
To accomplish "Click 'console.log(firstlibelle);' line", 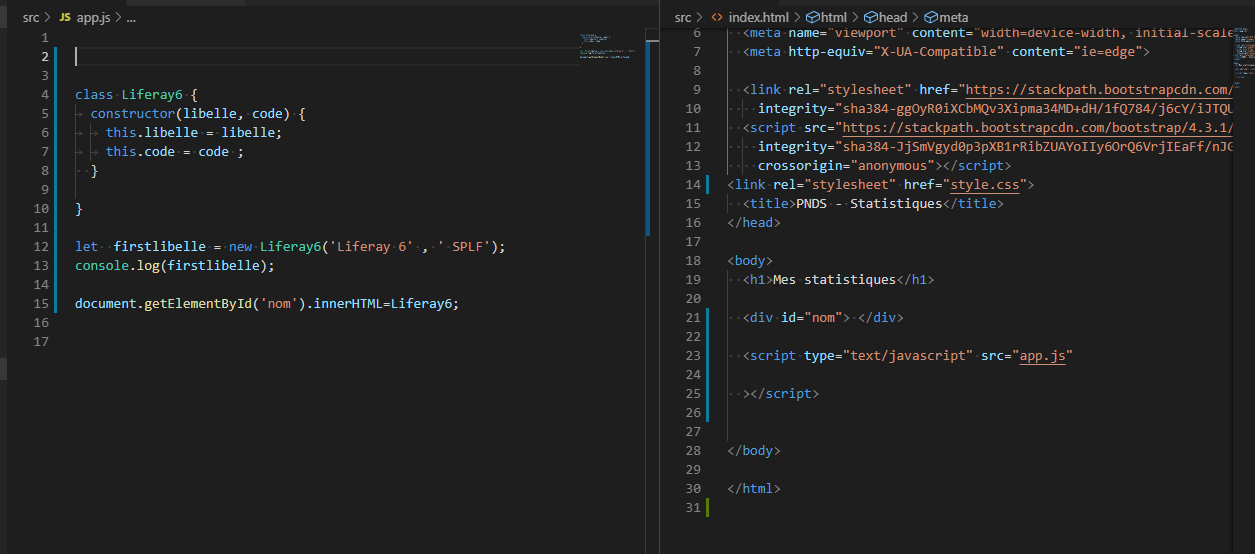I will click(174, 266).
